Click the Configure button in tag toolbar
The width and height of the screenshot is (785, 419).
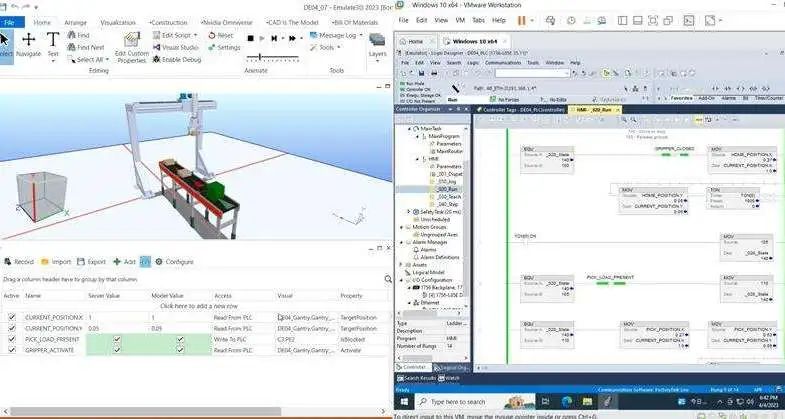coord(174,261)
